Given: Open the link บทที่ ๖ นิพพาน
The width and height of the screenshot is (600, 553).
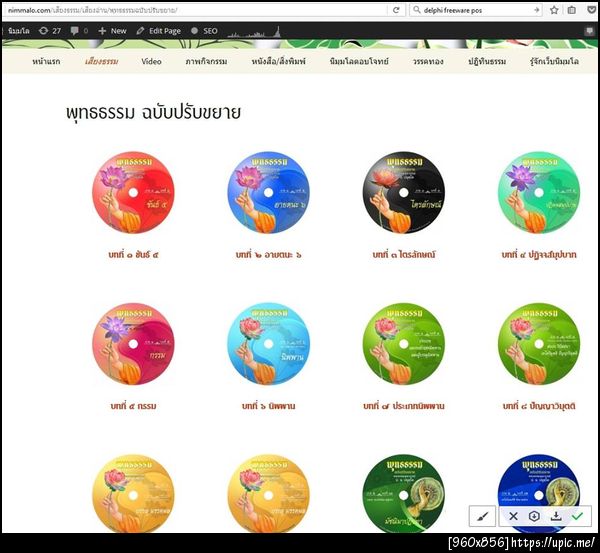Looking at the screenshot, I should (269, 406).
